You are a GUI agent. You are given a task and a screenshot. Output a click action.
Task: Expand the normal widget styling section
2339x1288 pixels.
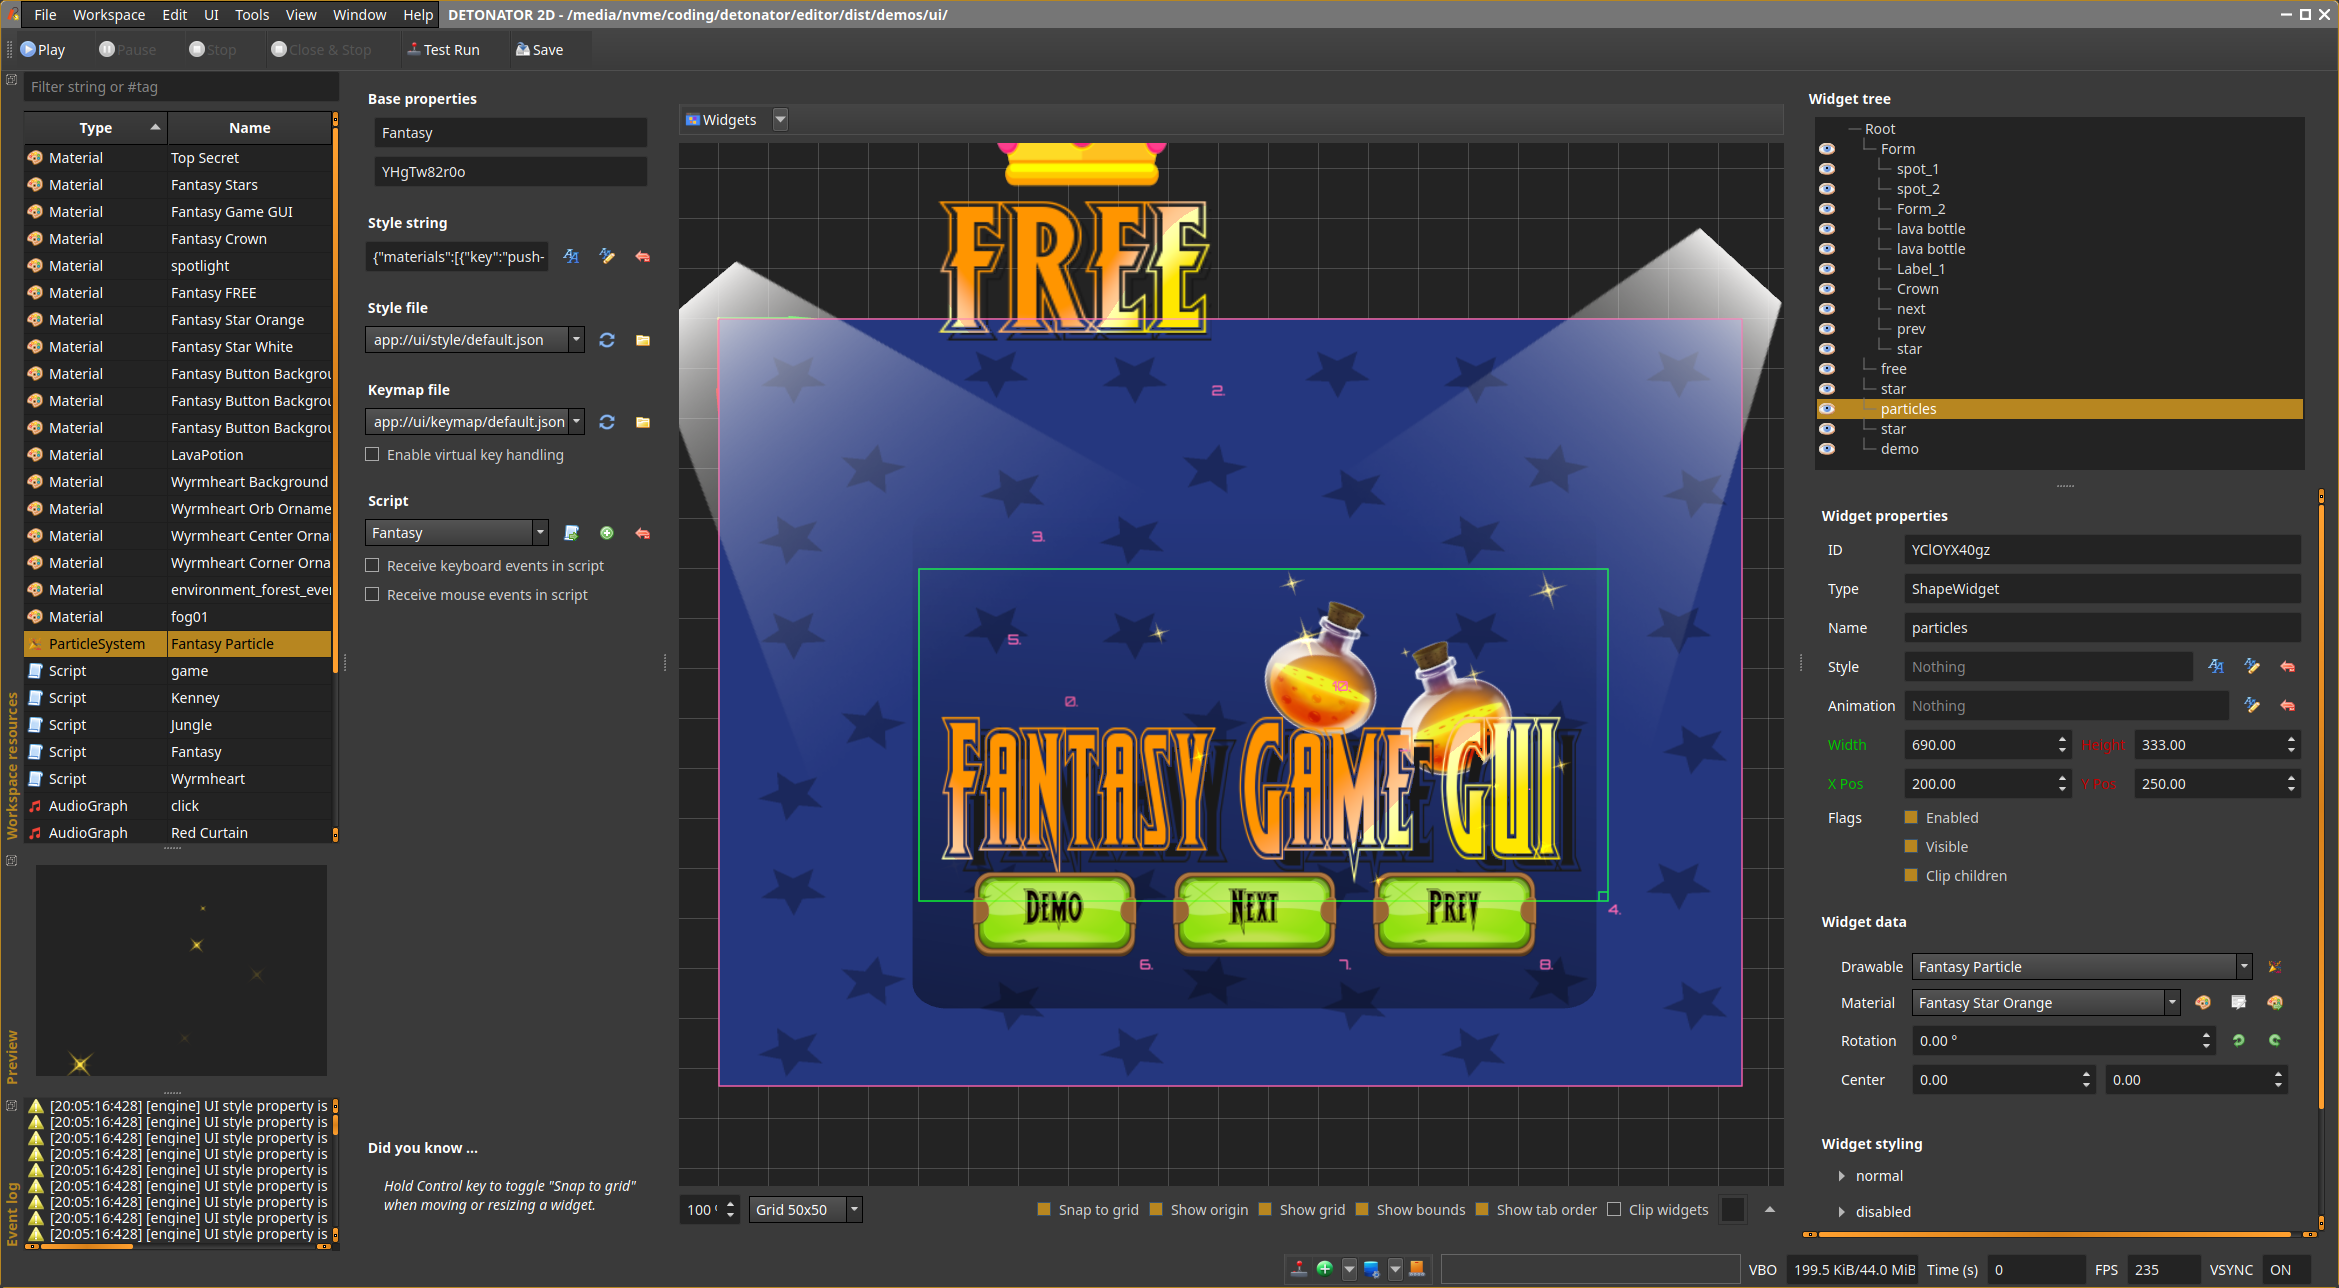tap(1842, 1176)
